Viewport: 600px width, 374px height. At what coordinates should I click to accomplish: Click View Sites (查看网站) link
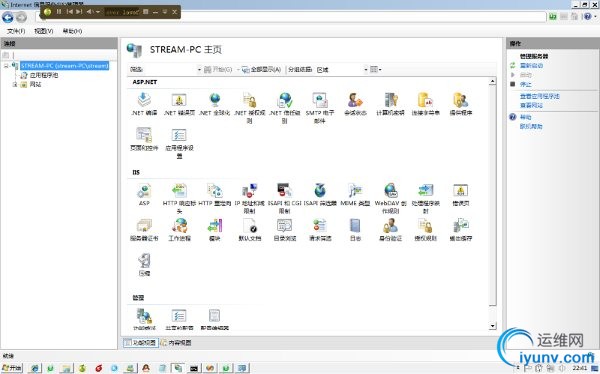tap(531, 105)
